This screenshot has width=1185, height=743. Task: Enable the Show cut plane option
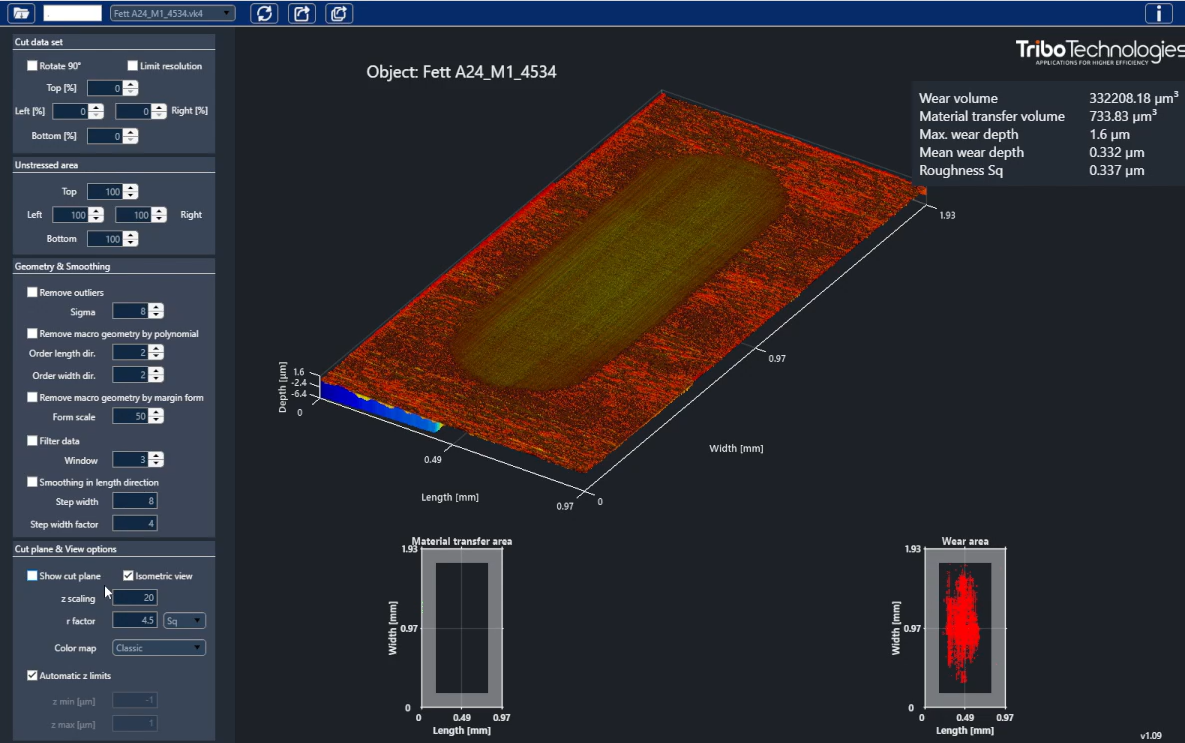click(31, 575)
